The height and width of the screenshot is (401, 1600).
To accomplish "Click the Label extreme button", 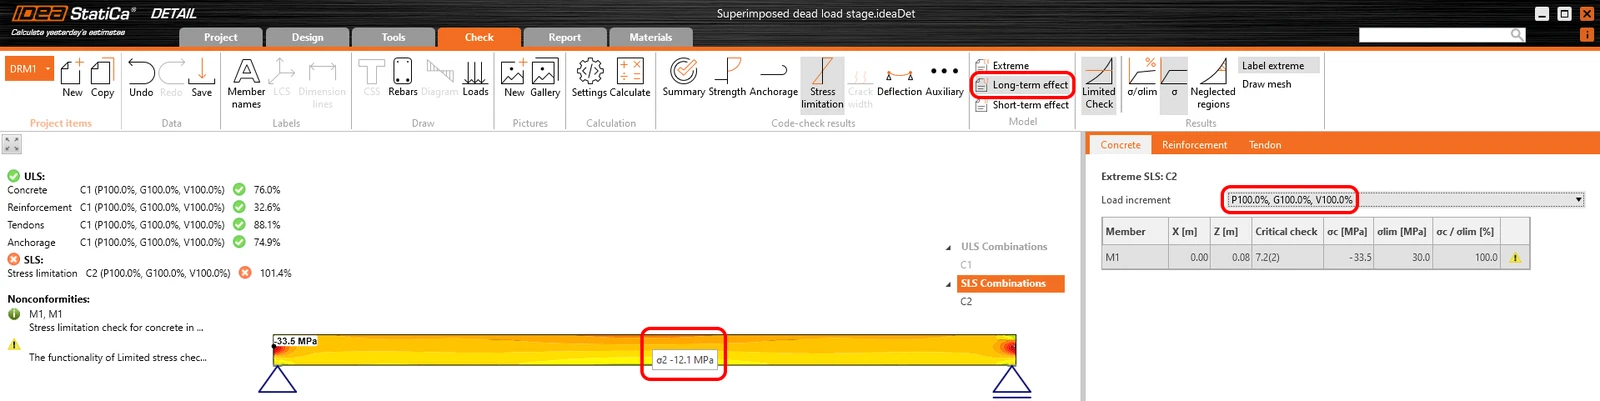I will pyautogui.click(x=1279, y=66).
